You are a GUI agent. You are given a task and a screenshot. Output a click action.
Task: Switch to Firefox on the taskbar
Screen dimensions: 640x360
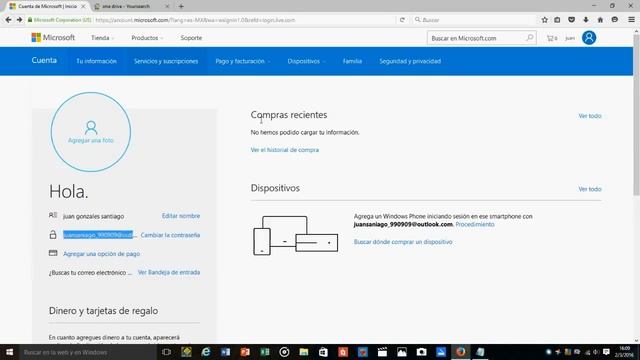460,352
